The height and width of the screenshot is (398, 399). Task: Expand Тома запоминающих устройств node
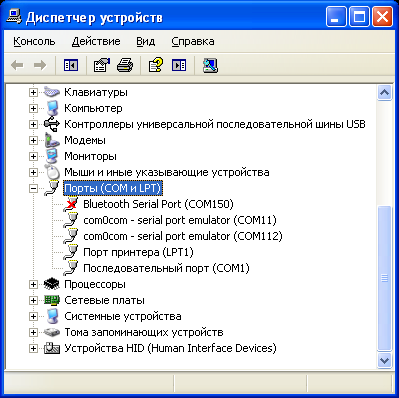click(x=33, y=332)
